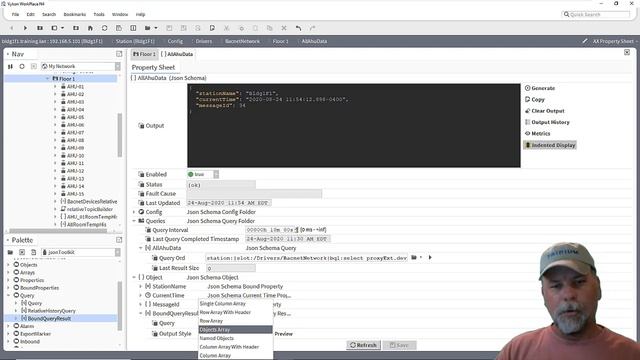Select Single Column Array option

click(x=235, y=304)
